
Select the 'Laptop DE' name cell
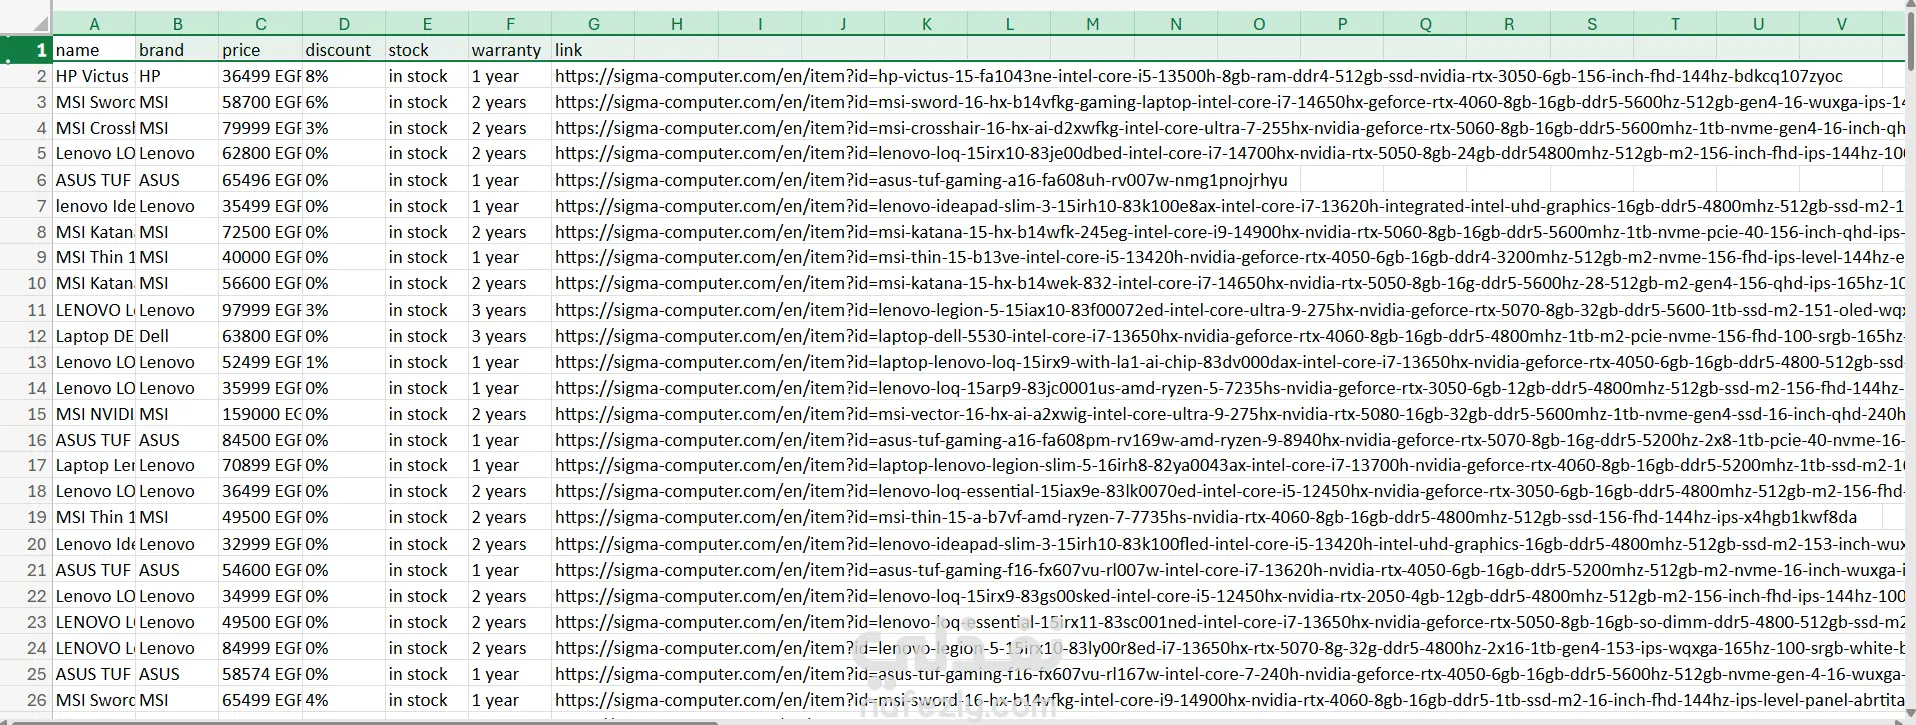pos(94,336)
